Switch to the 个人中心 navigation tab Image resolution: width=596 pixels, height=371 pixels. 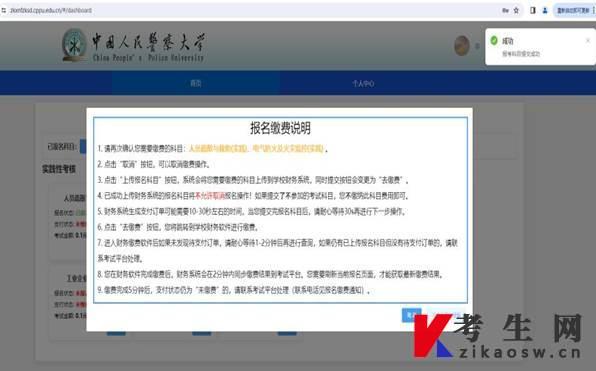pos(363,84)
